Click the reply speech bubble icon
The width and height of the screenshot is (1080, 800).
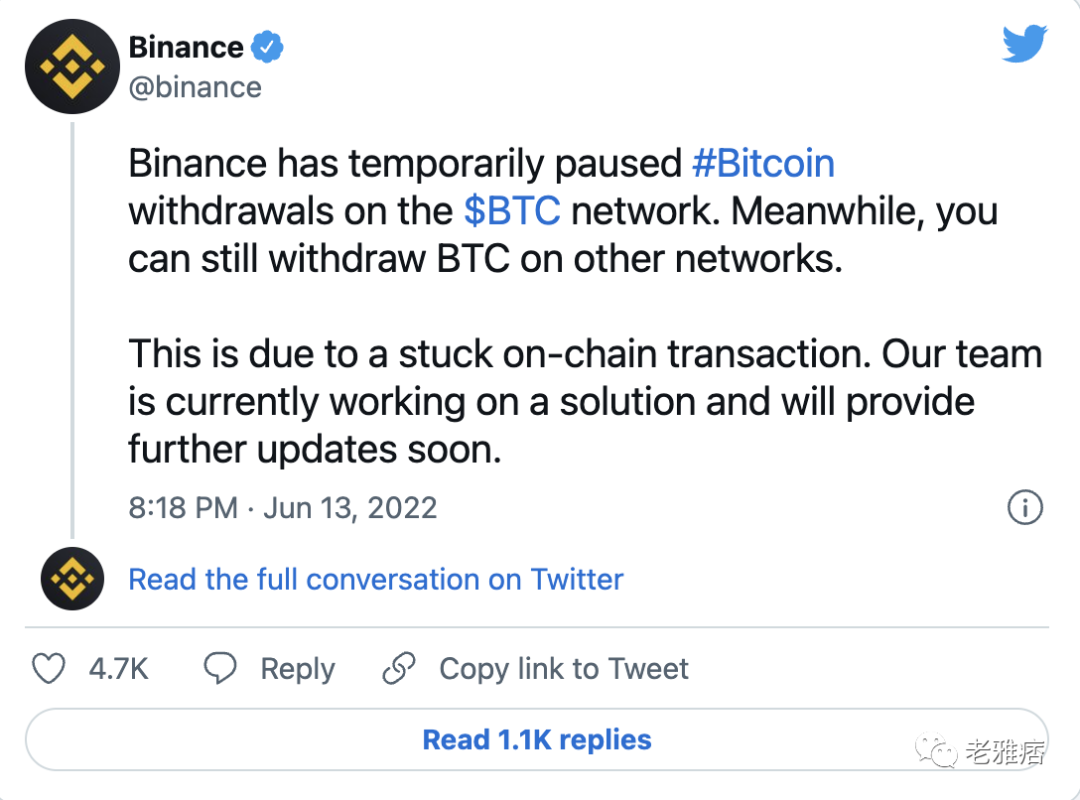[x=220, y=669]
